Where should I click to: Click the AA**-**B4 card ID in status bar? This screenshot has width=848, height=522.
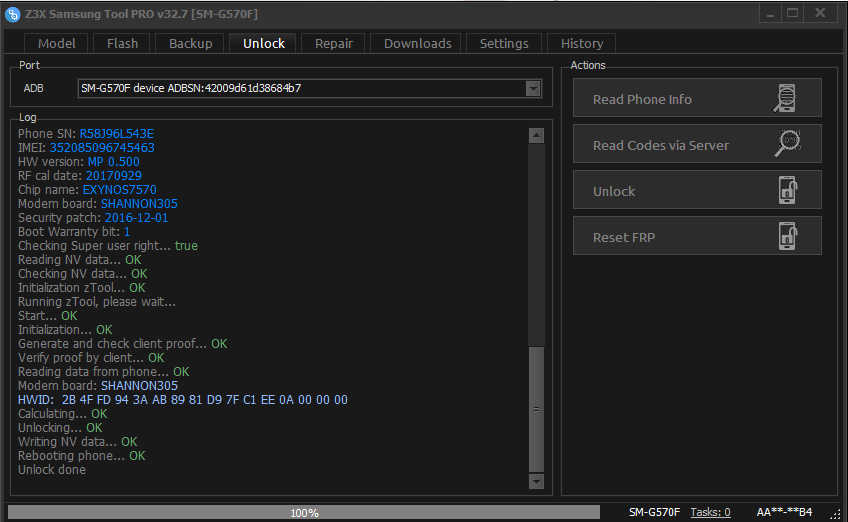click(x=784, y=512)
